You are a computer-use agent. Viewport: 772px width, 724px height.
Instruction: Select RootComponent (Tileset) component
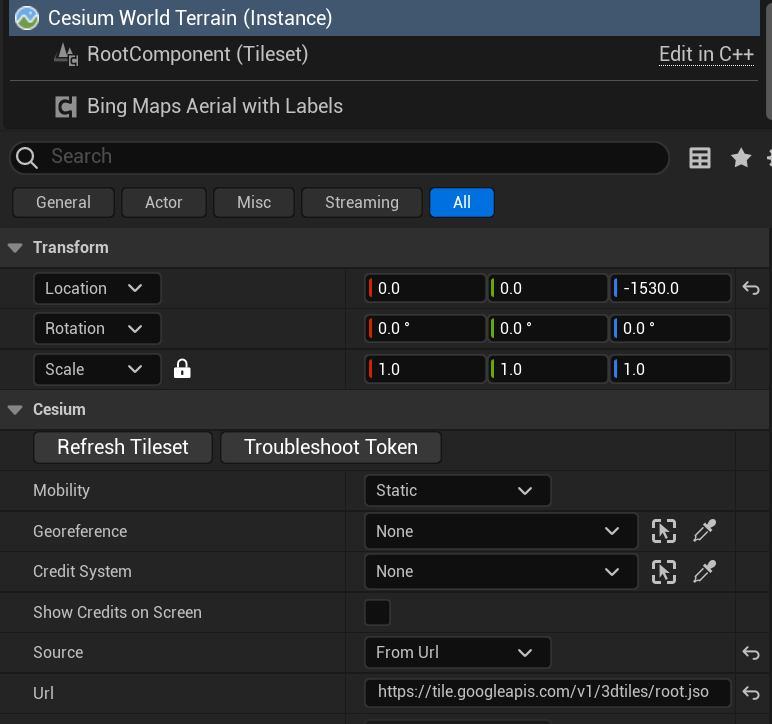[197, 54]
